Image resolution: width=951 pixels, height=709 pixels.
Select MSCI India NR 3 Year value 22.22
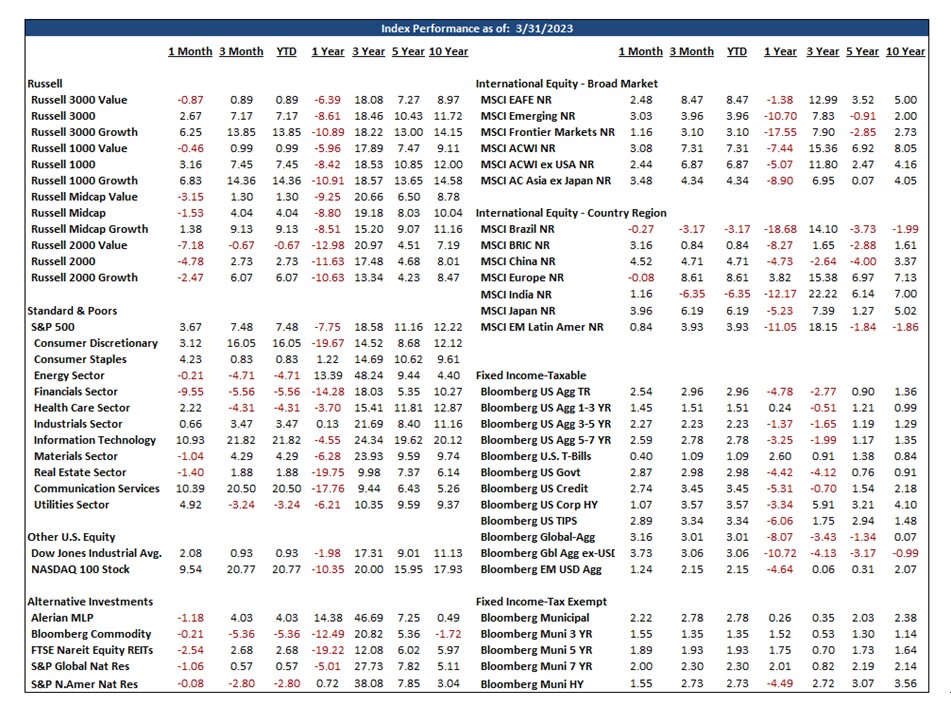[823, 294]
